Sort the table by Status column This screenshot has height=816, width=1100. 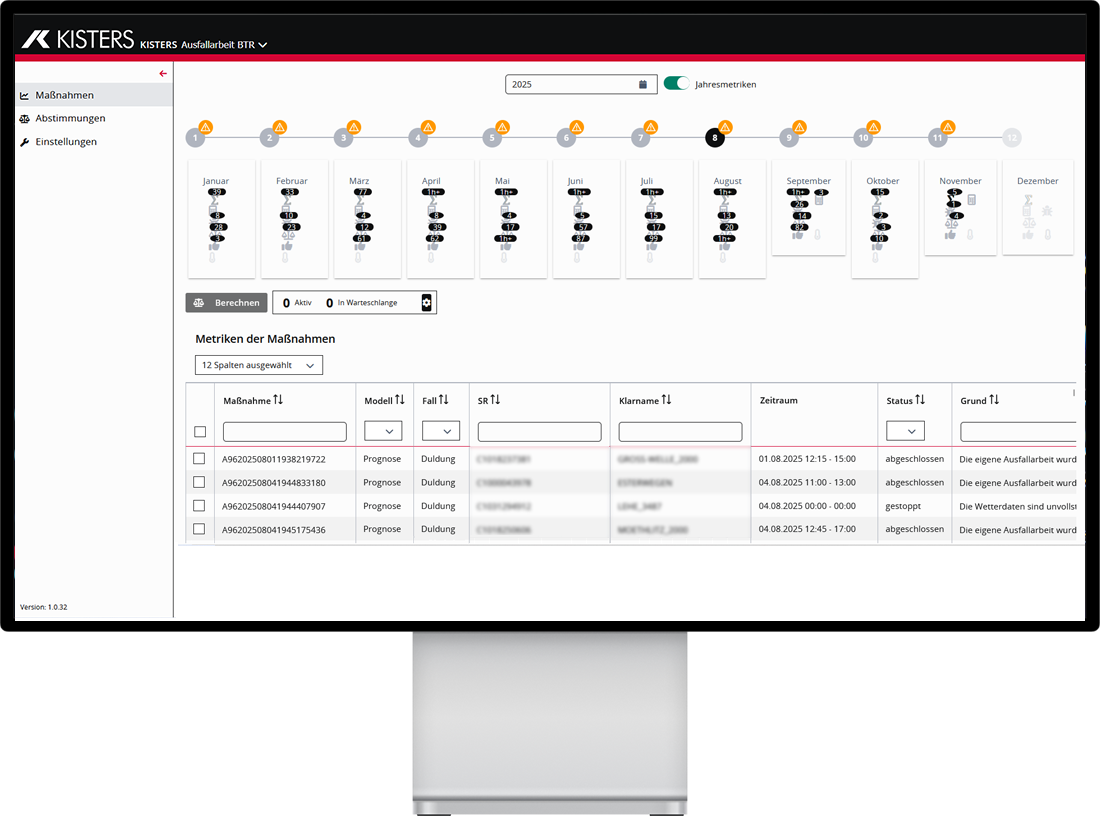[x=920, y=400]
